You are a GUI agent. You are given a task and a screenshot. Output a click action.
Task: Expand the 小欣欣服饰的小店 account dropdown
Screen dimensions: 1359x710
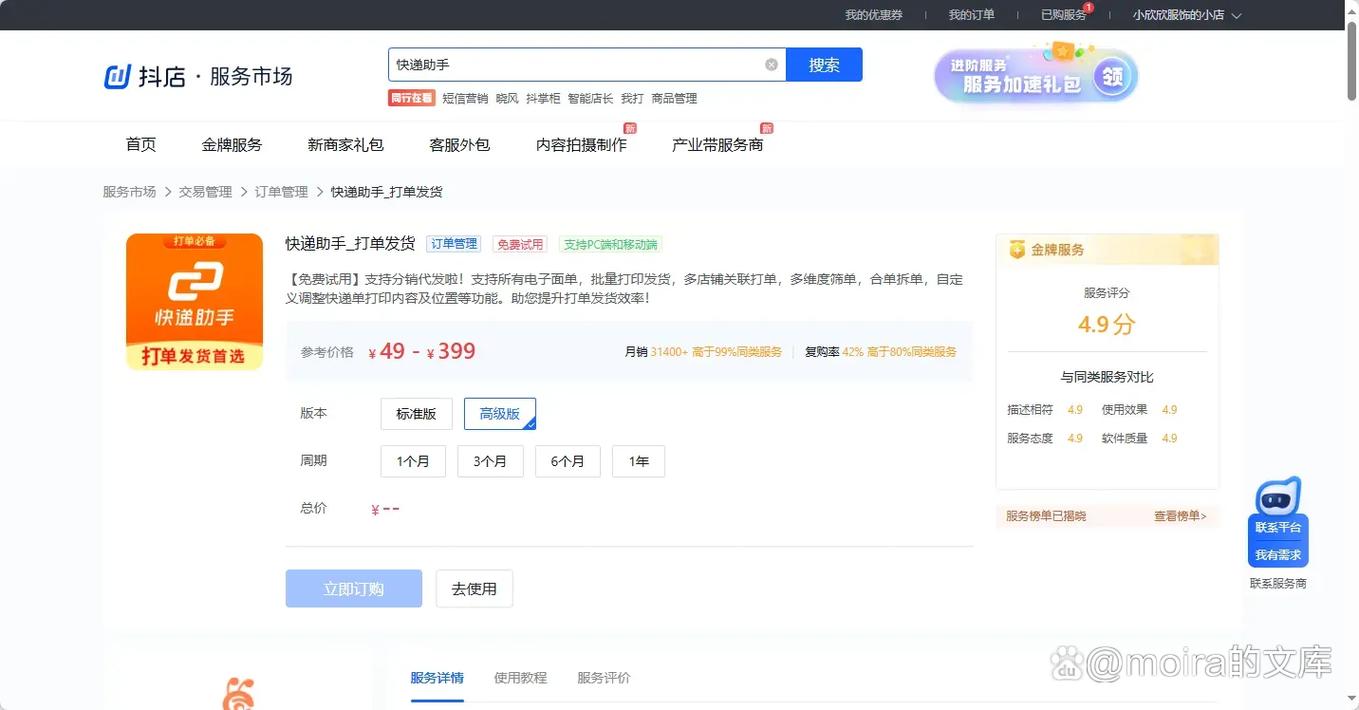tap(1187, 15)
